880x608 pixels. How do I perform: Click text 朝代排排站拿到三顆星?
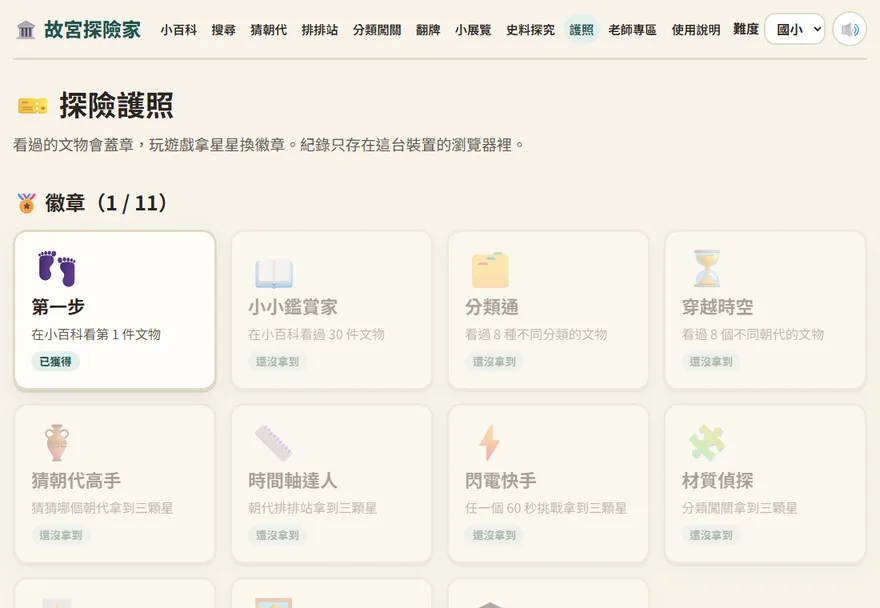pyautogui.click(x=313, y=508)
